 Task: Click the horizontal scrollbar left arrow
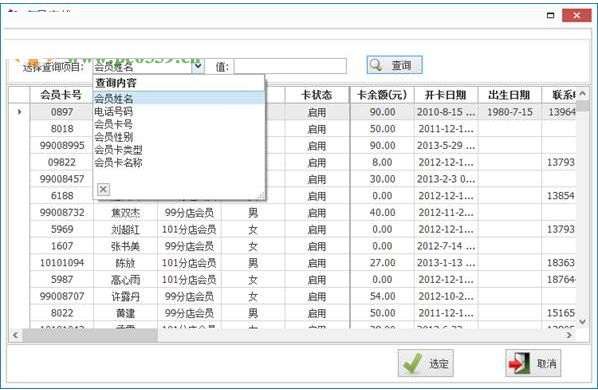(15, 335)
